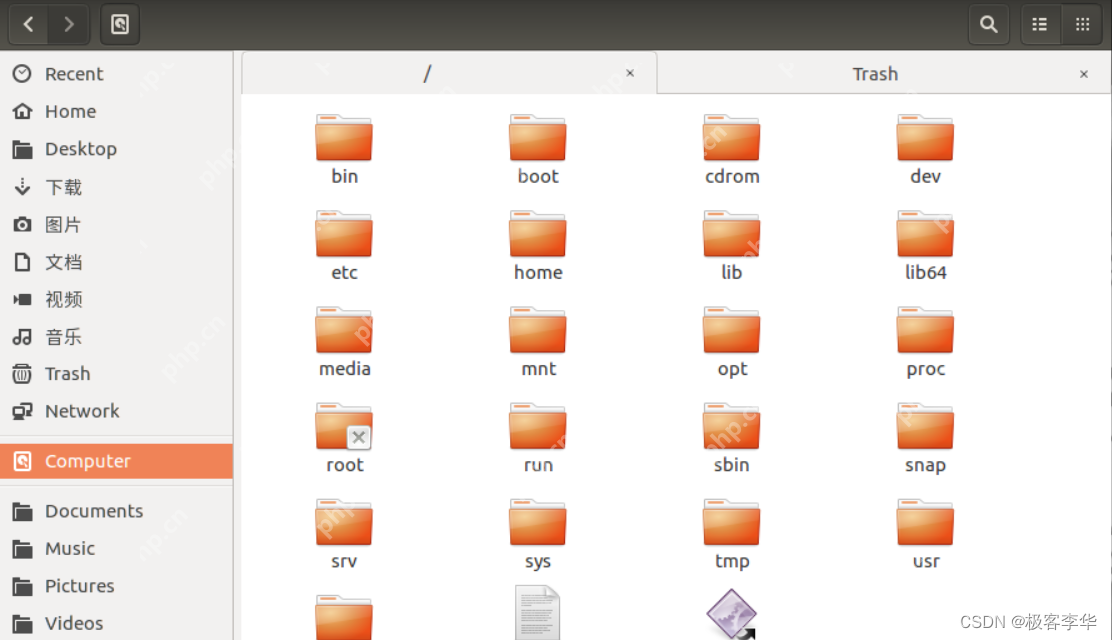Viewport: 1112px width, 640px height.
Task: Open the app grid menu icon top-right
Action: (1081, 24)
